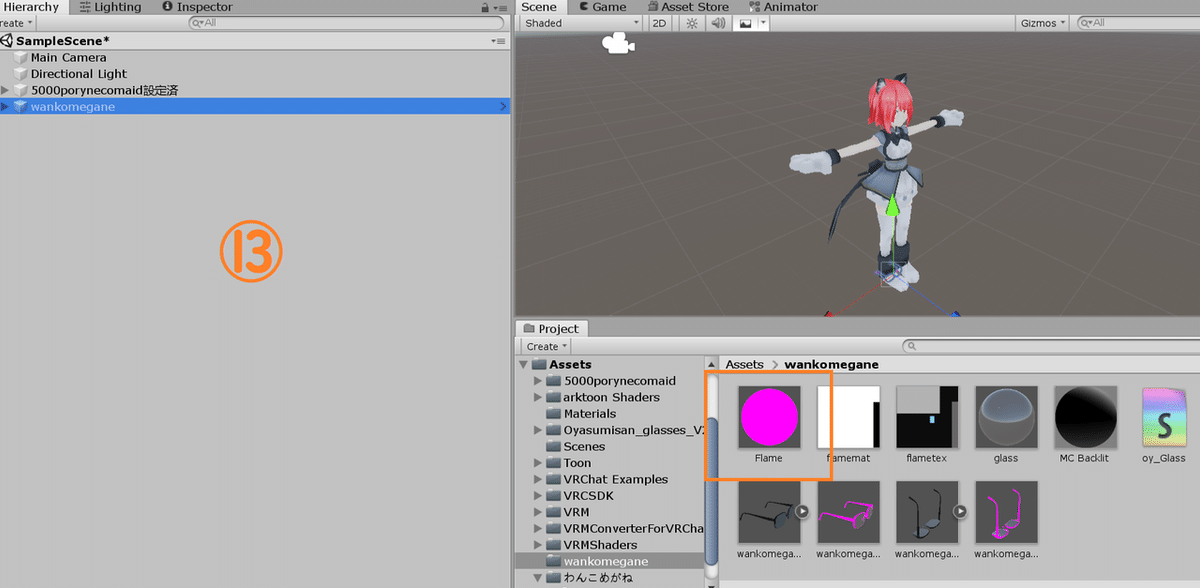1200x588 pixels.
Task: Select the VRM folder
Action: (x=576, y=512)
